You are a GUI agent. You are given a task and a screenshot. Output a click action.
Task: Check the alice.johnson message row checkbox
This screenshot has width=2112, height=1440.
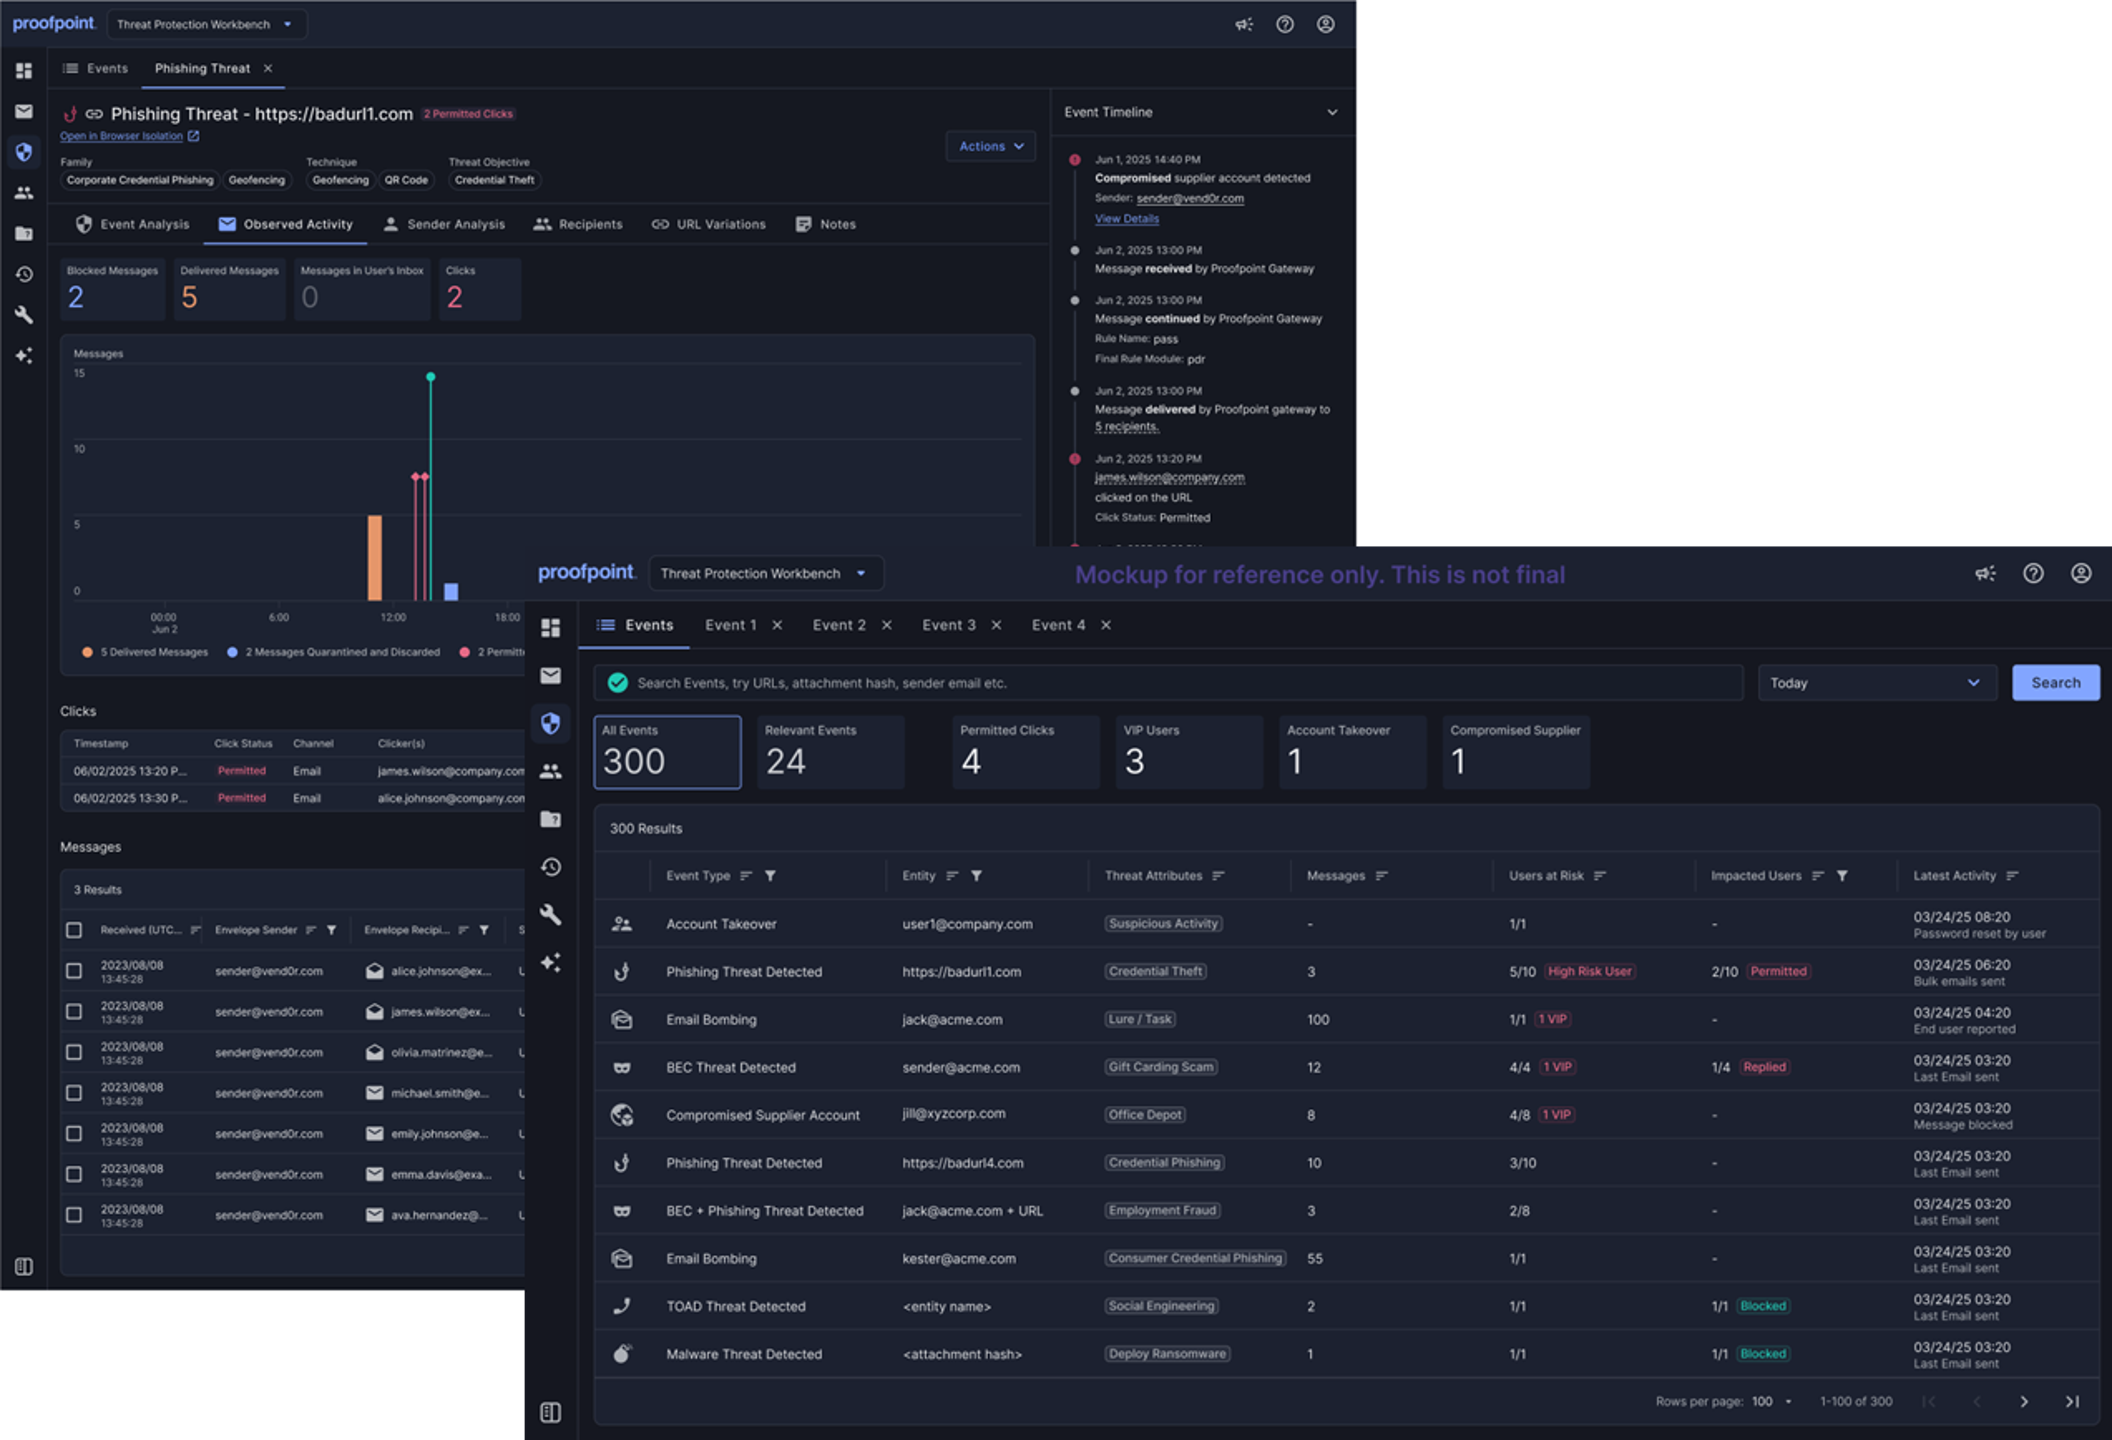click(x=74, y=971)
